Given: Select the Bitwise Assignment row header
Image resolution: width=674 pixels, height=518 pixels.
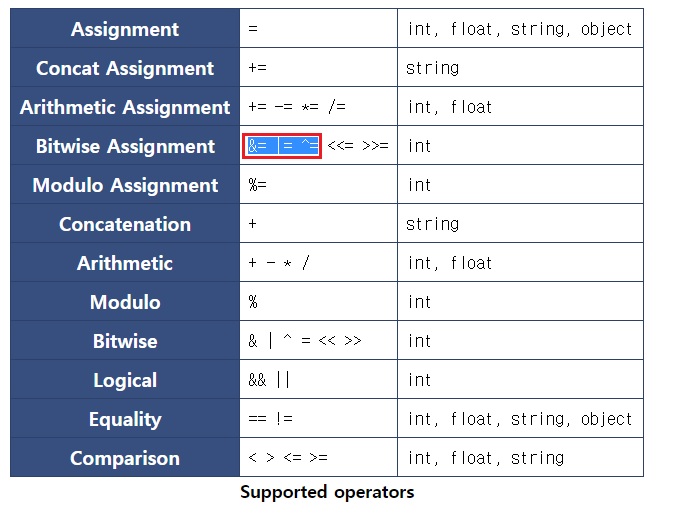Looking at the screenshot, I should 125,146.
